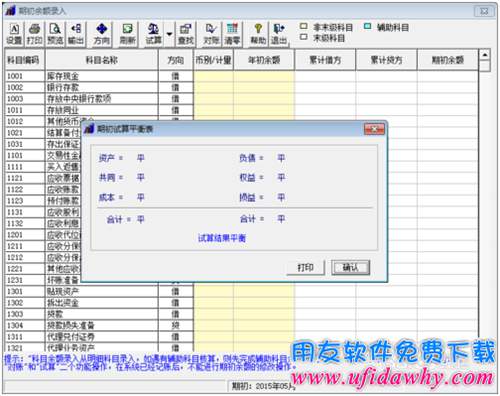Select row 1003 存放中央银行款项
Viewport: 500px width, 396px height.
[242, 99]
